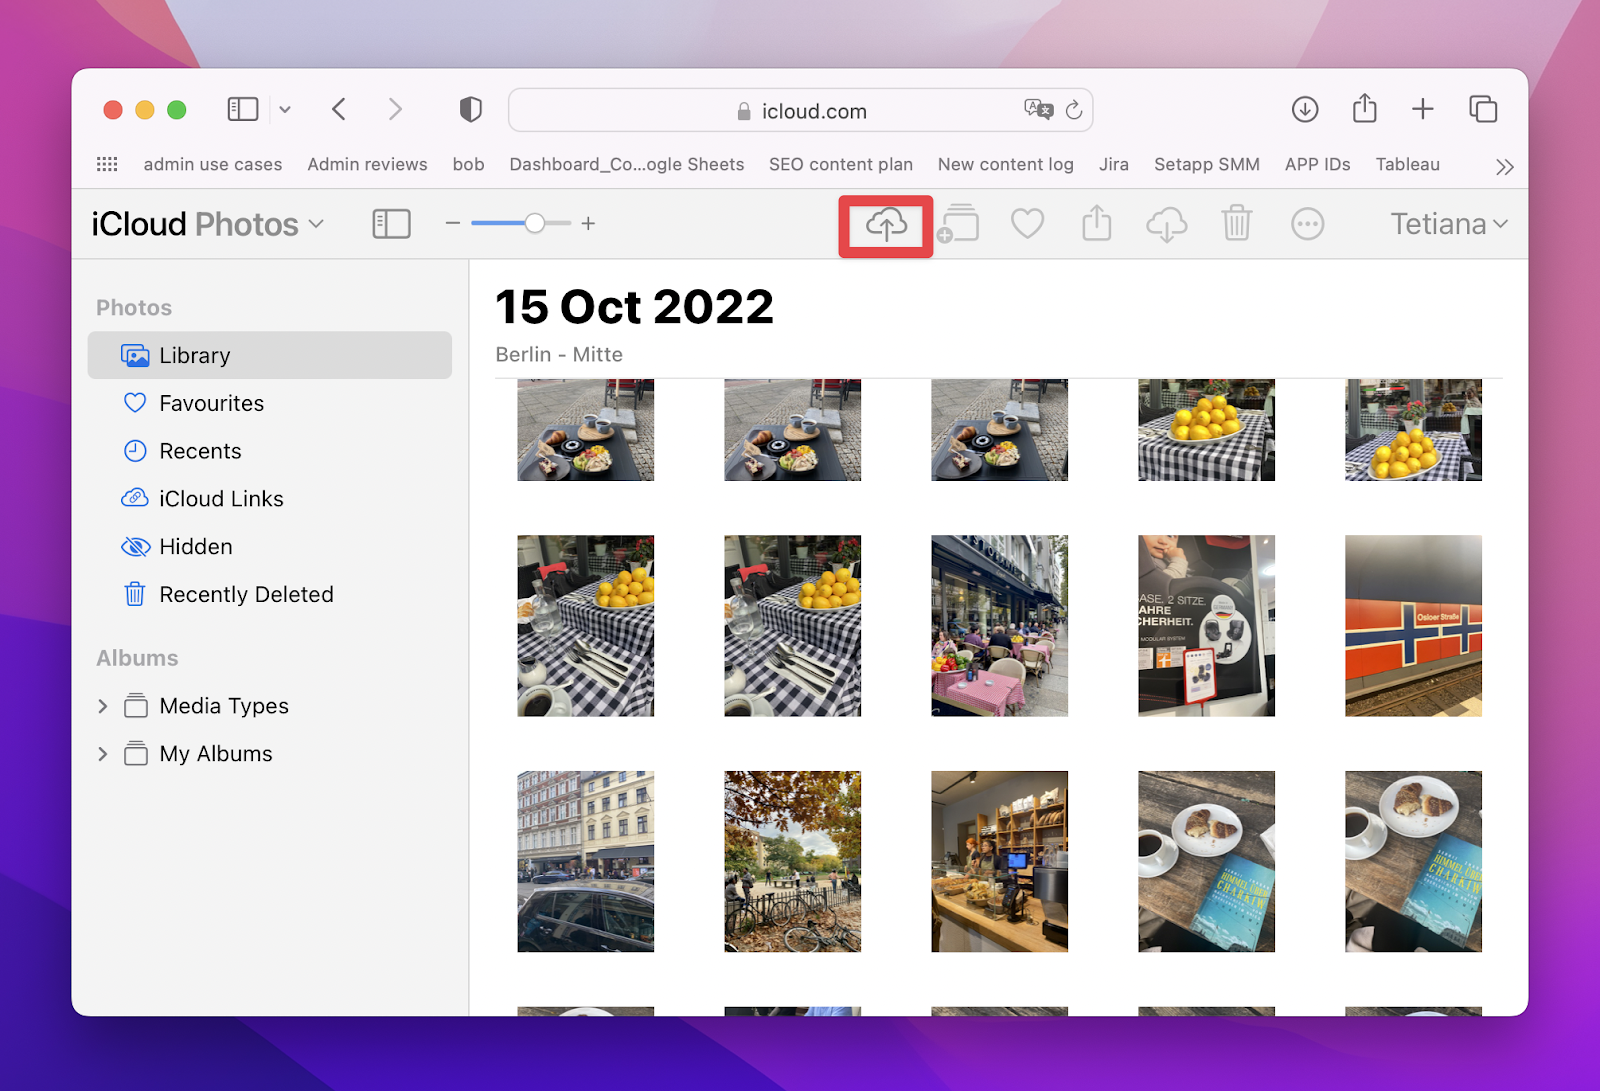The width and height of the screenshot is (1600, 1091).
Task: Click the favourites grid dots icon
Action: pos(107,164)
